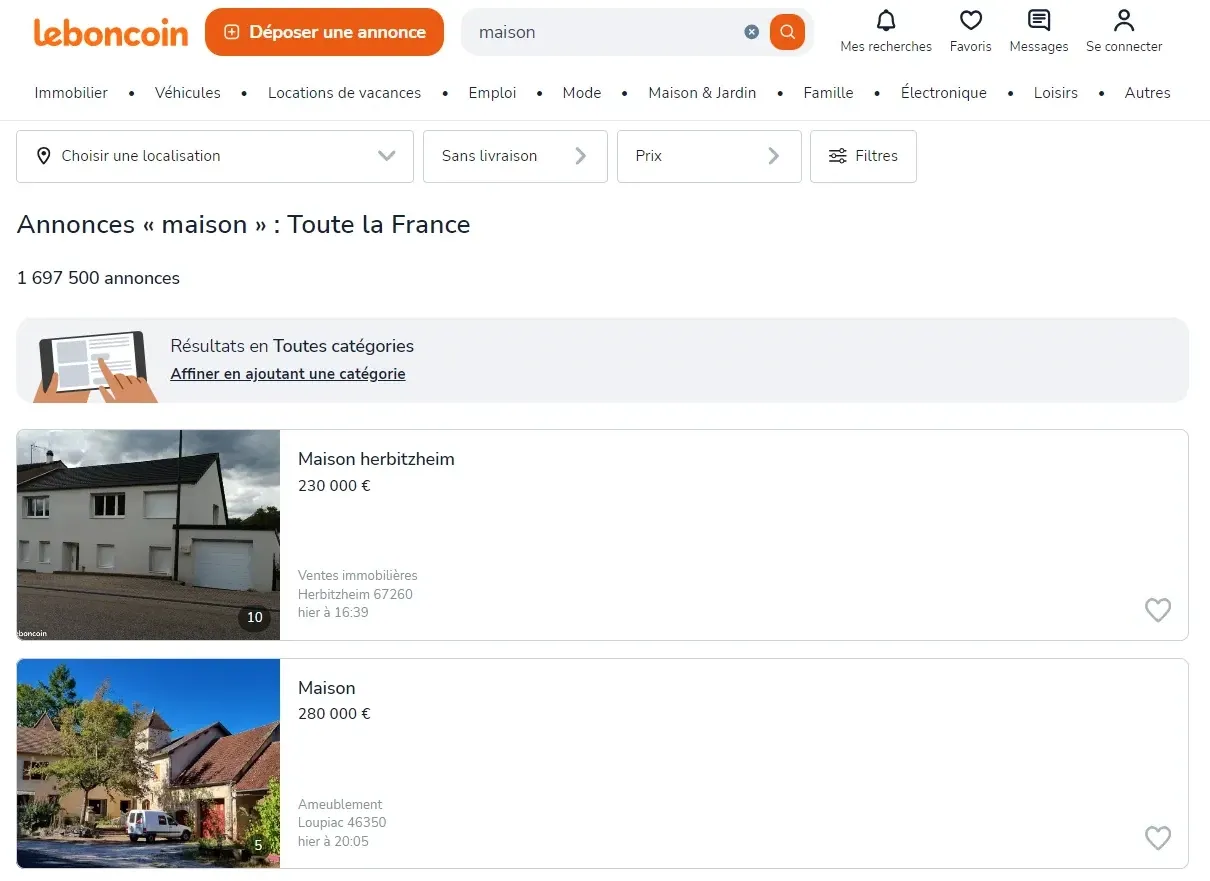
Task: Open Affiner en ajoutant une catégorie link
Action: pos(288,373)
